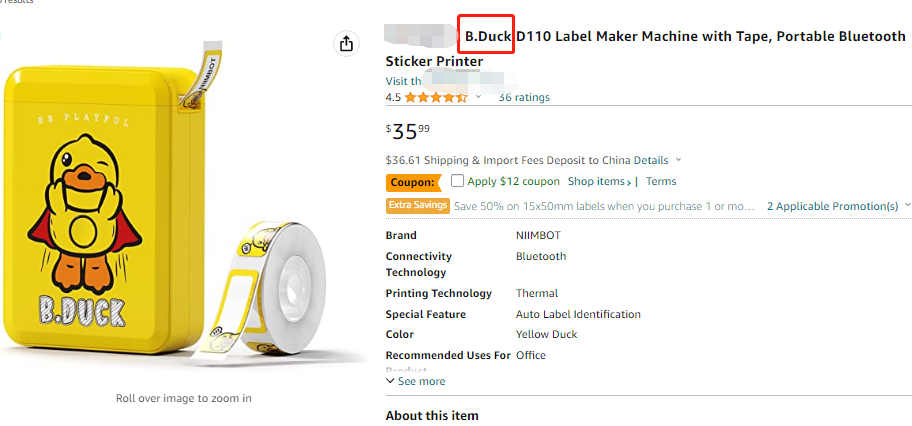Click the share icon above product image
This screenshot has height=426, width=912.
[346, 44]
